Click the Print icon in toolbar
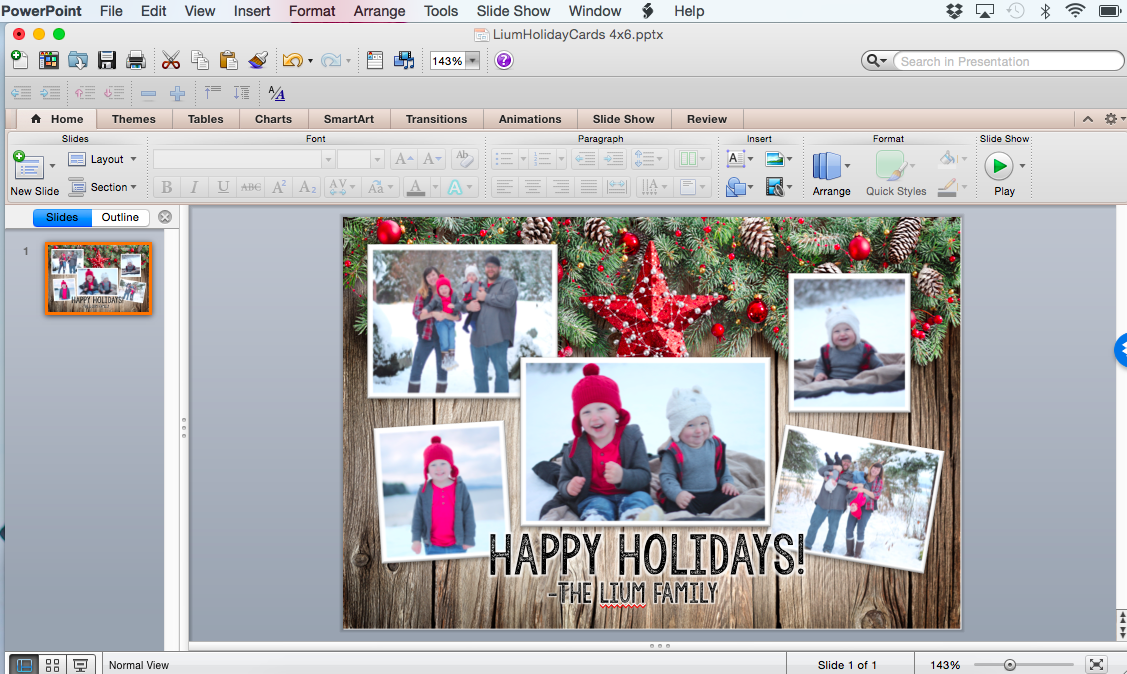Viewport: 1127px width, 674px height. click(136, 61)
